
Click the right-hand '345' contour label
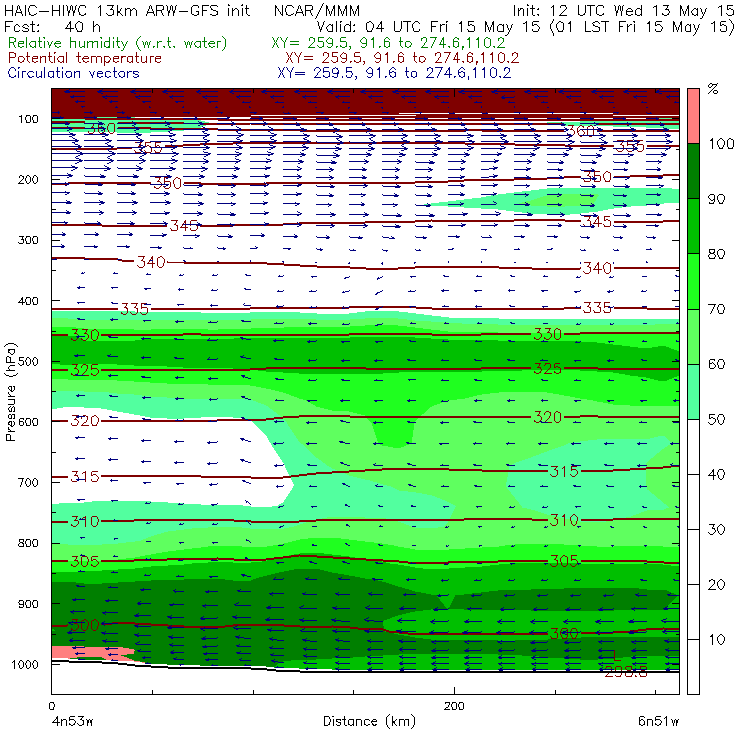(x=597, y=221)
